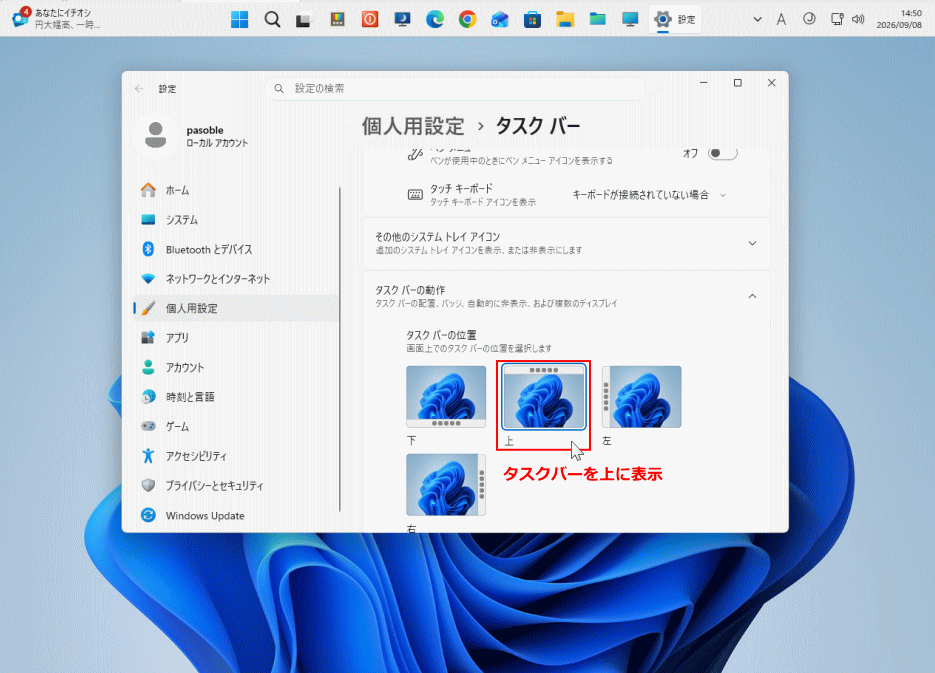935x673 pixels.
Task: Open アクセシビリティ settings category
Action: pos(237,456)
